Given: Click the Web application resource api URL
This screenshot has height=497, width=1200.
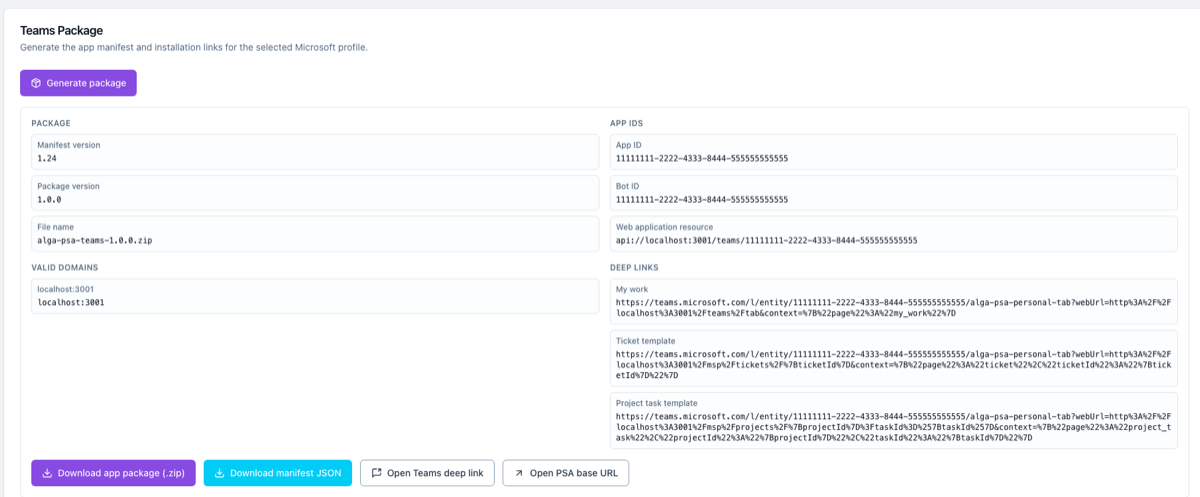Looking at the screenshot, I should (x=766, y=240).
